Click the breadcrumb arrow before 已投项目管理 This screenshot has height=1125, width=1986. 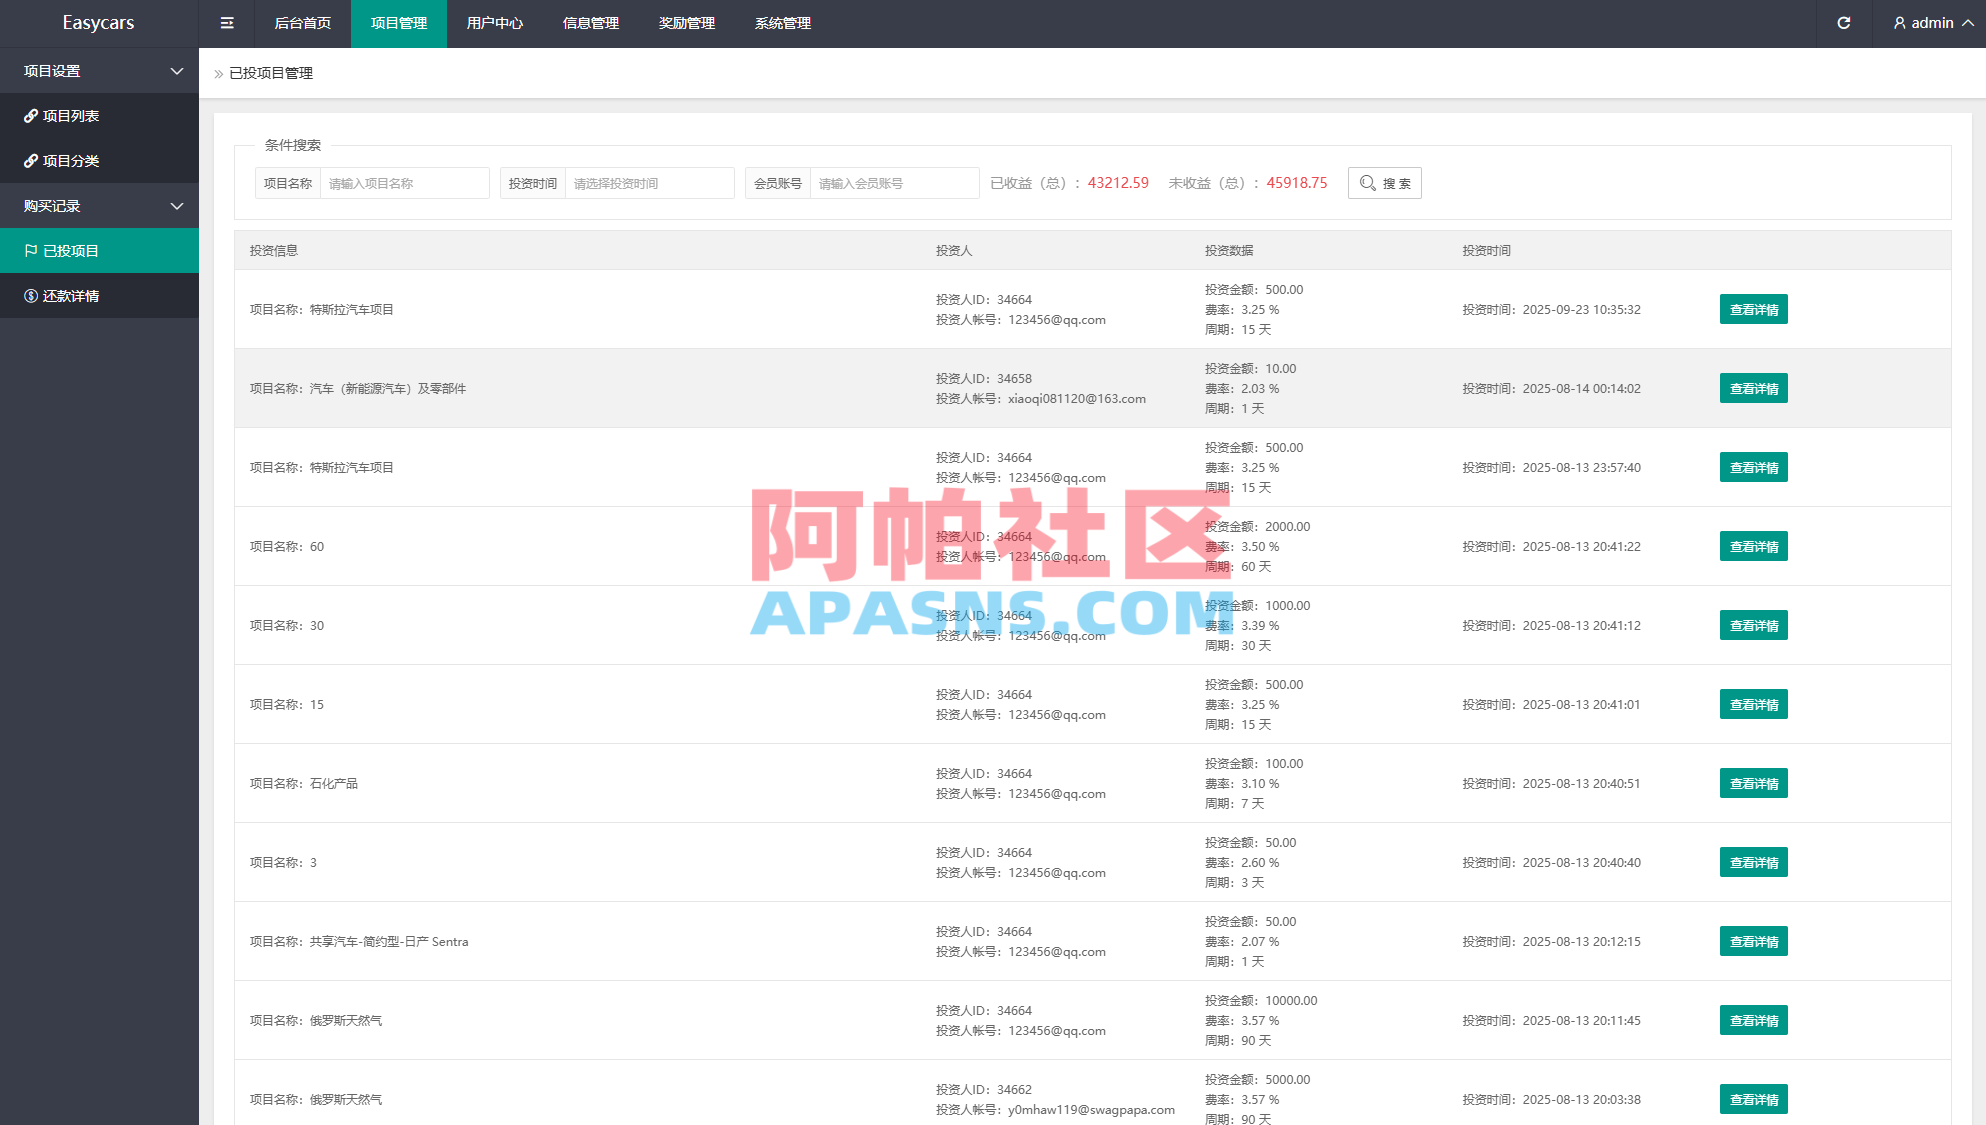click(x=218, y=73)
